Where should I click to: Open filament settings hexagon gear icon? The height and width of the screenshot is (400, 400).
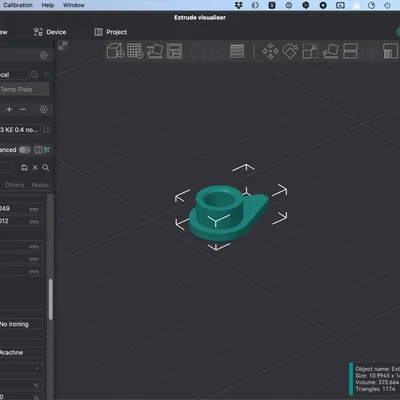point(44,109)
